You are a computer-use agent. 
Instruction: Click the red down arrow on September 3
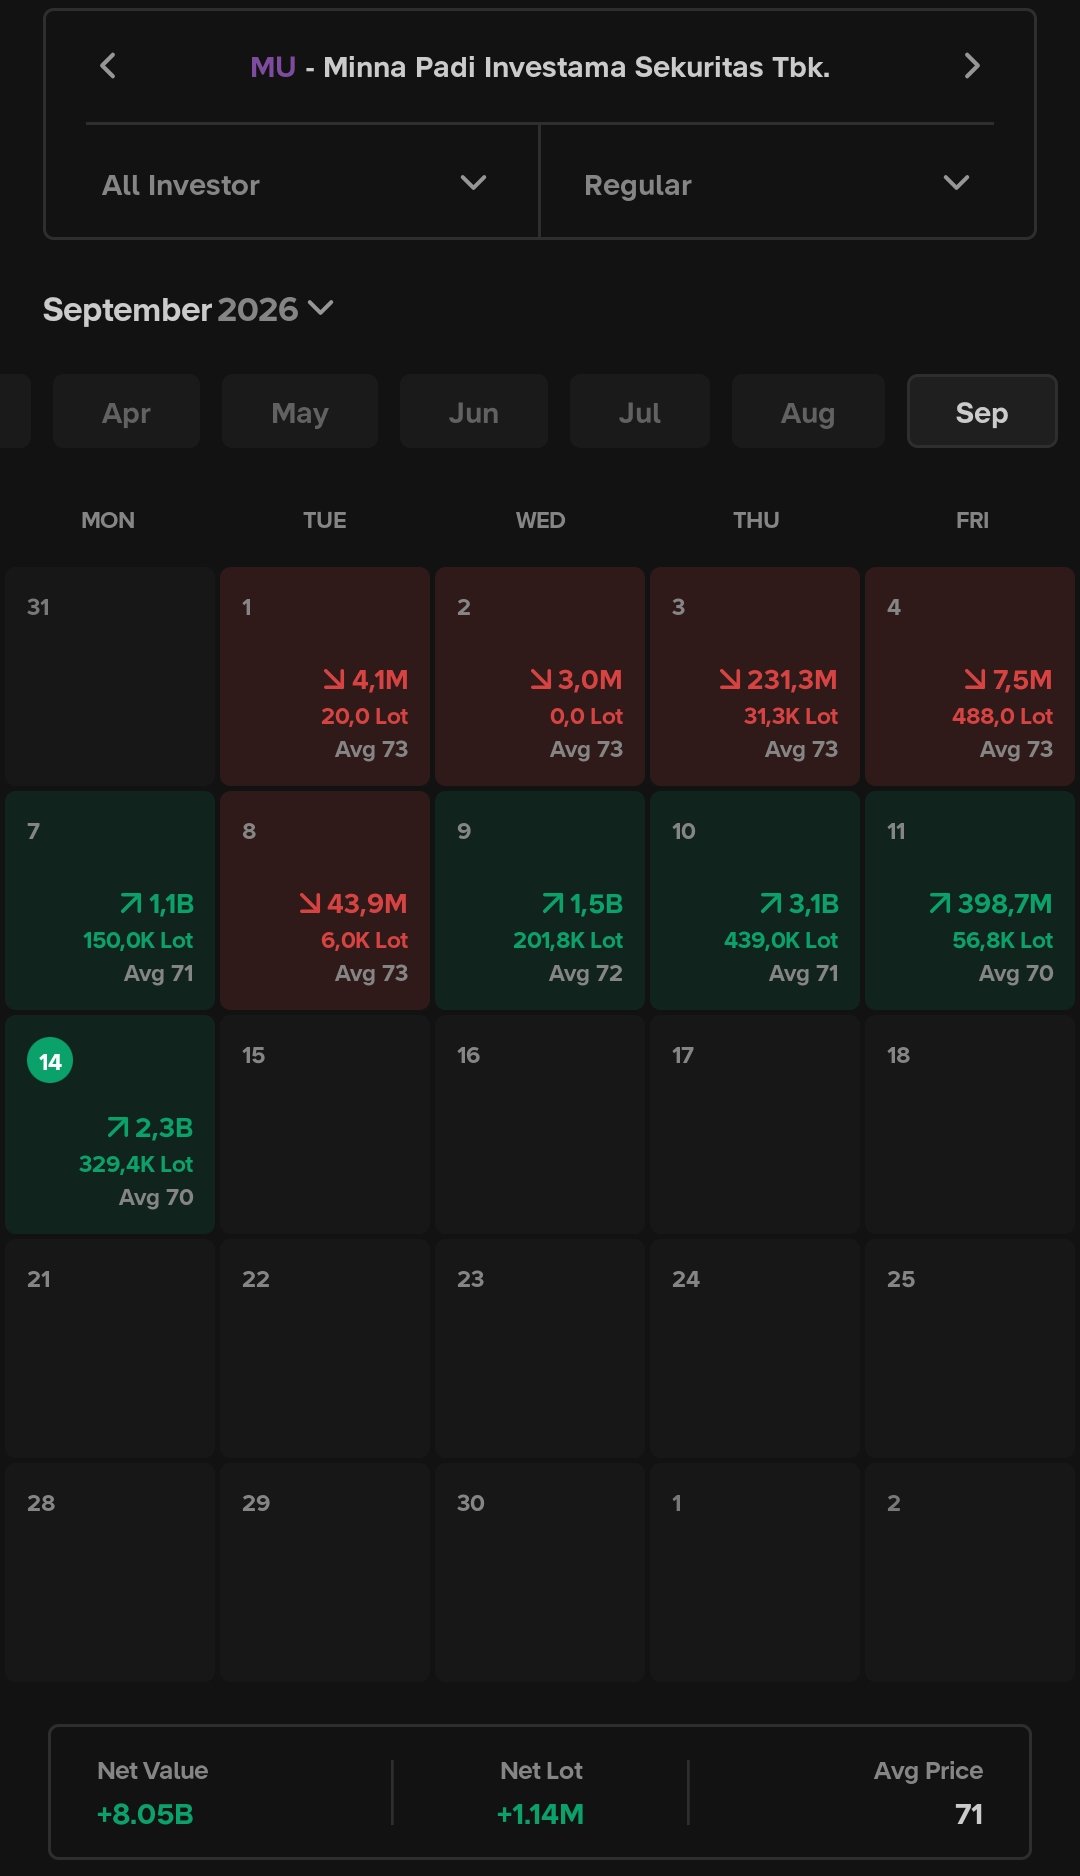pos(731,680)
